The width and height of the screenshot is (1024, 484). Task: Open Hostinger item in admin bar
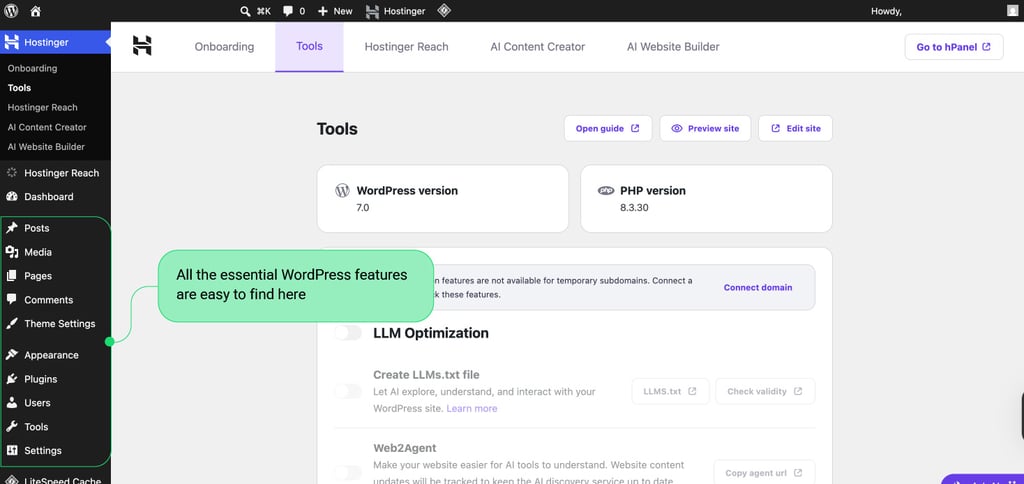coord(396,11)
